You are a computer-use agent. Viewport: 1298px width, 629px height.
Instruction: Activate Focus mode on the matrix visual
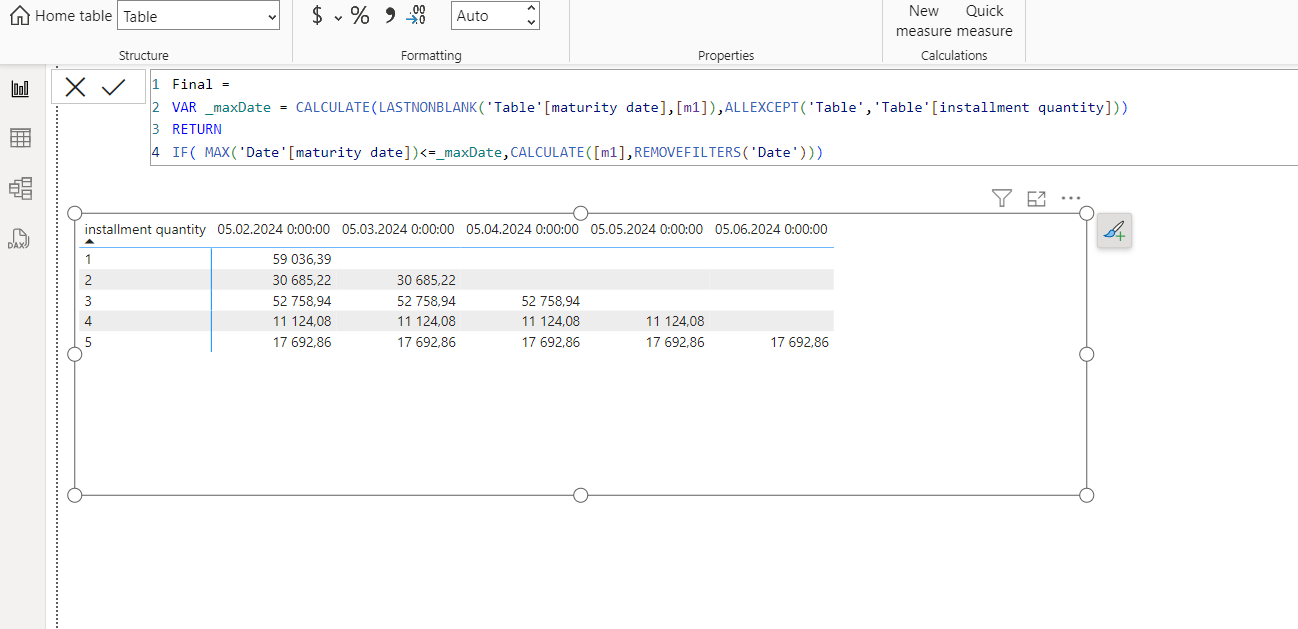coord(1037,199)
